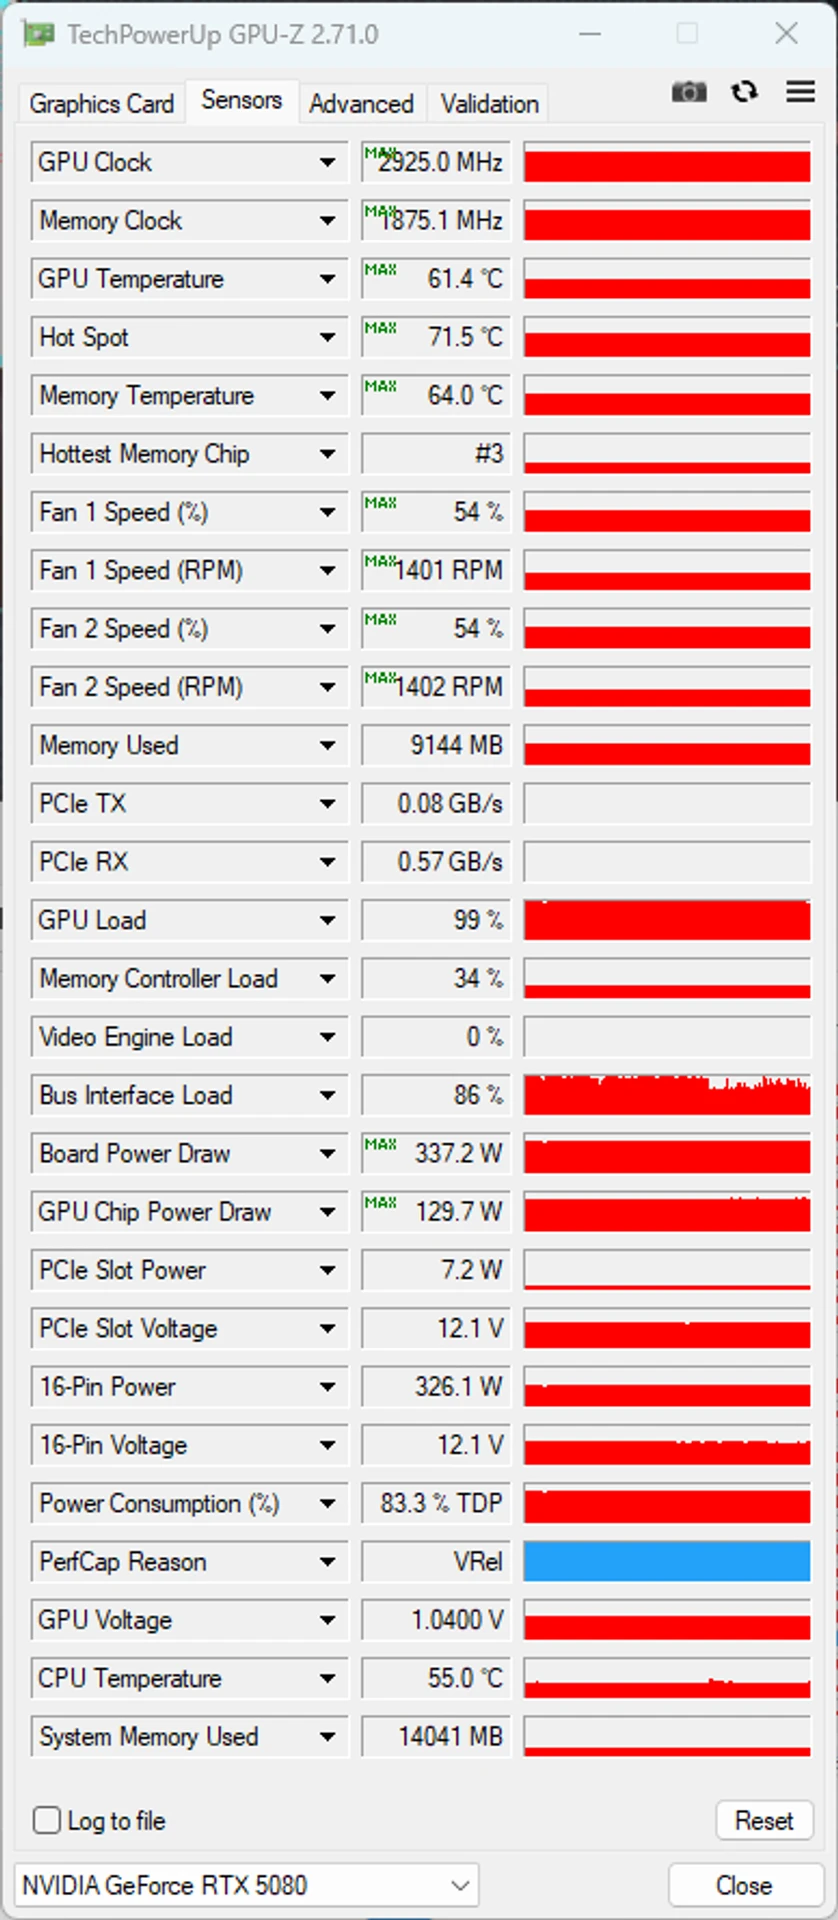The height and width of the screenshot is (1920, 838).
Task: Click the Hot Spot value 71.5 °C
Action: pos(436,337)
